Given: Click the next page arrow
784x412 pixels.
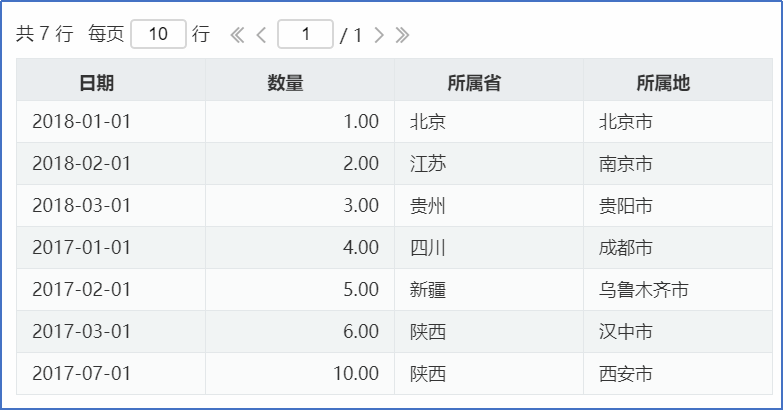Looking at the screenshot, I should [379, 35].
